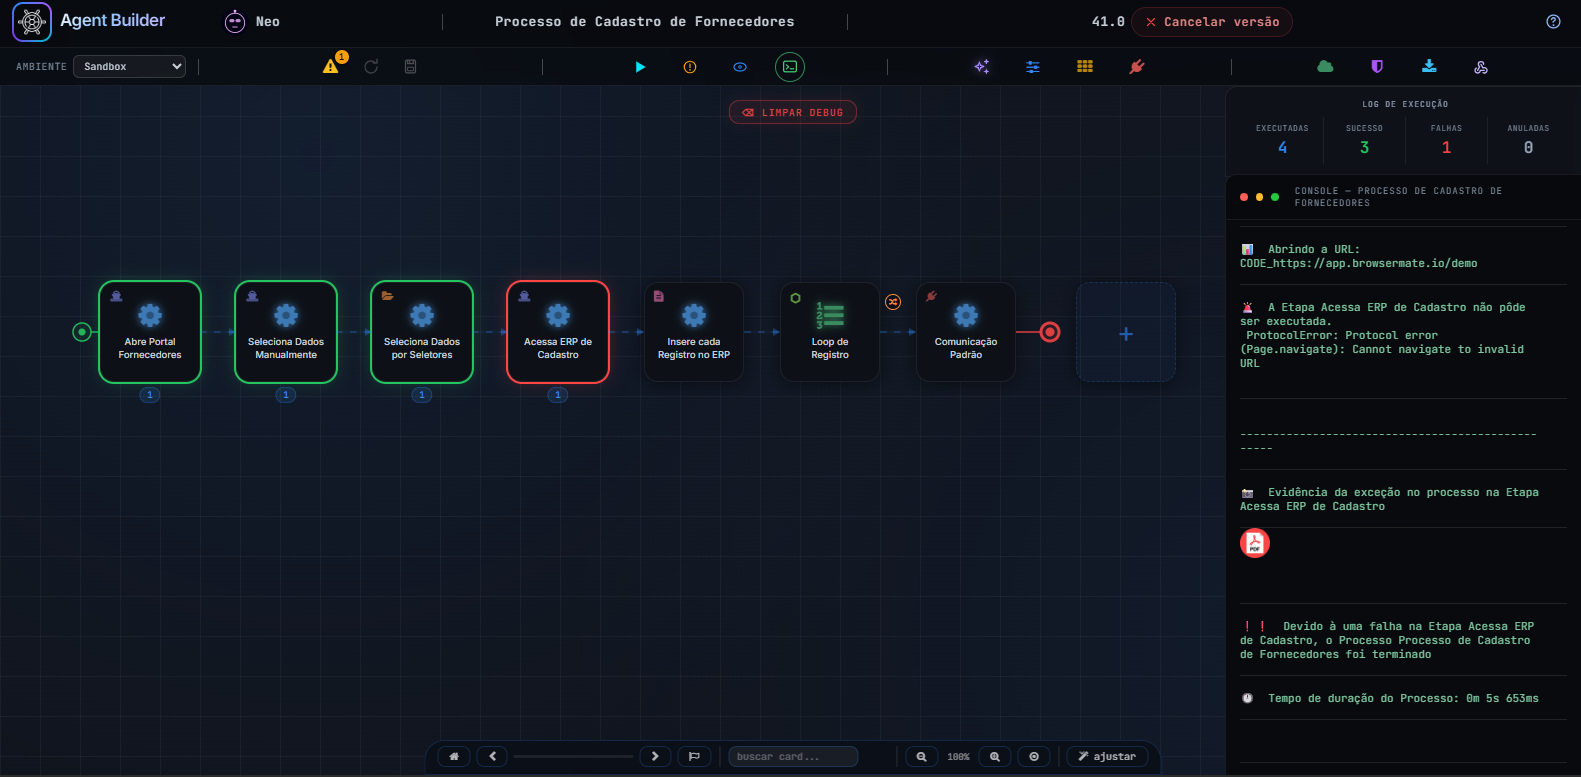Click the home button in bottom bar

pyautogui.click(x=454, y=756)
